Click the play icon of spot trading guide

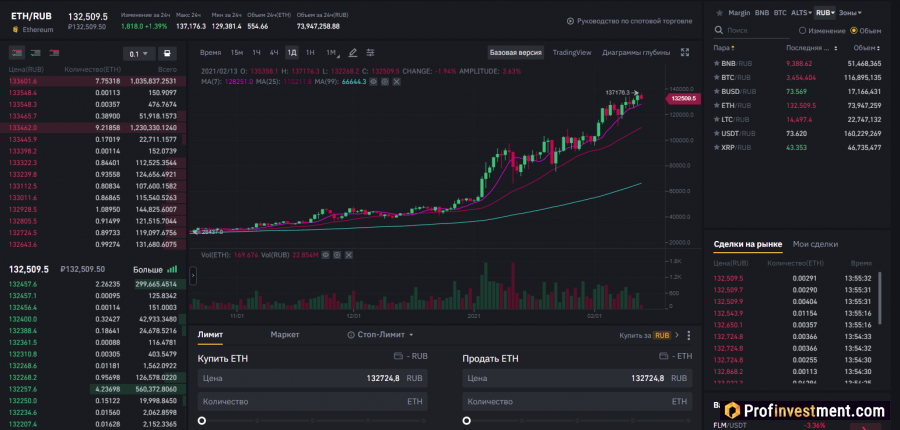tap(570, 21)
